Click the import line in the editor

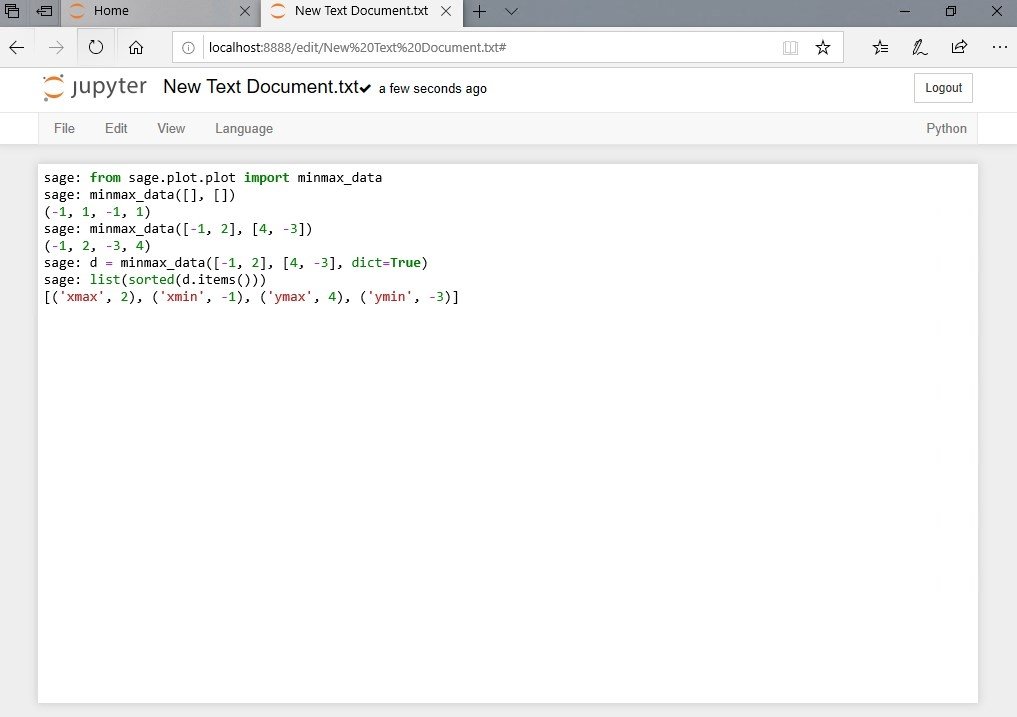pos(213,178)
